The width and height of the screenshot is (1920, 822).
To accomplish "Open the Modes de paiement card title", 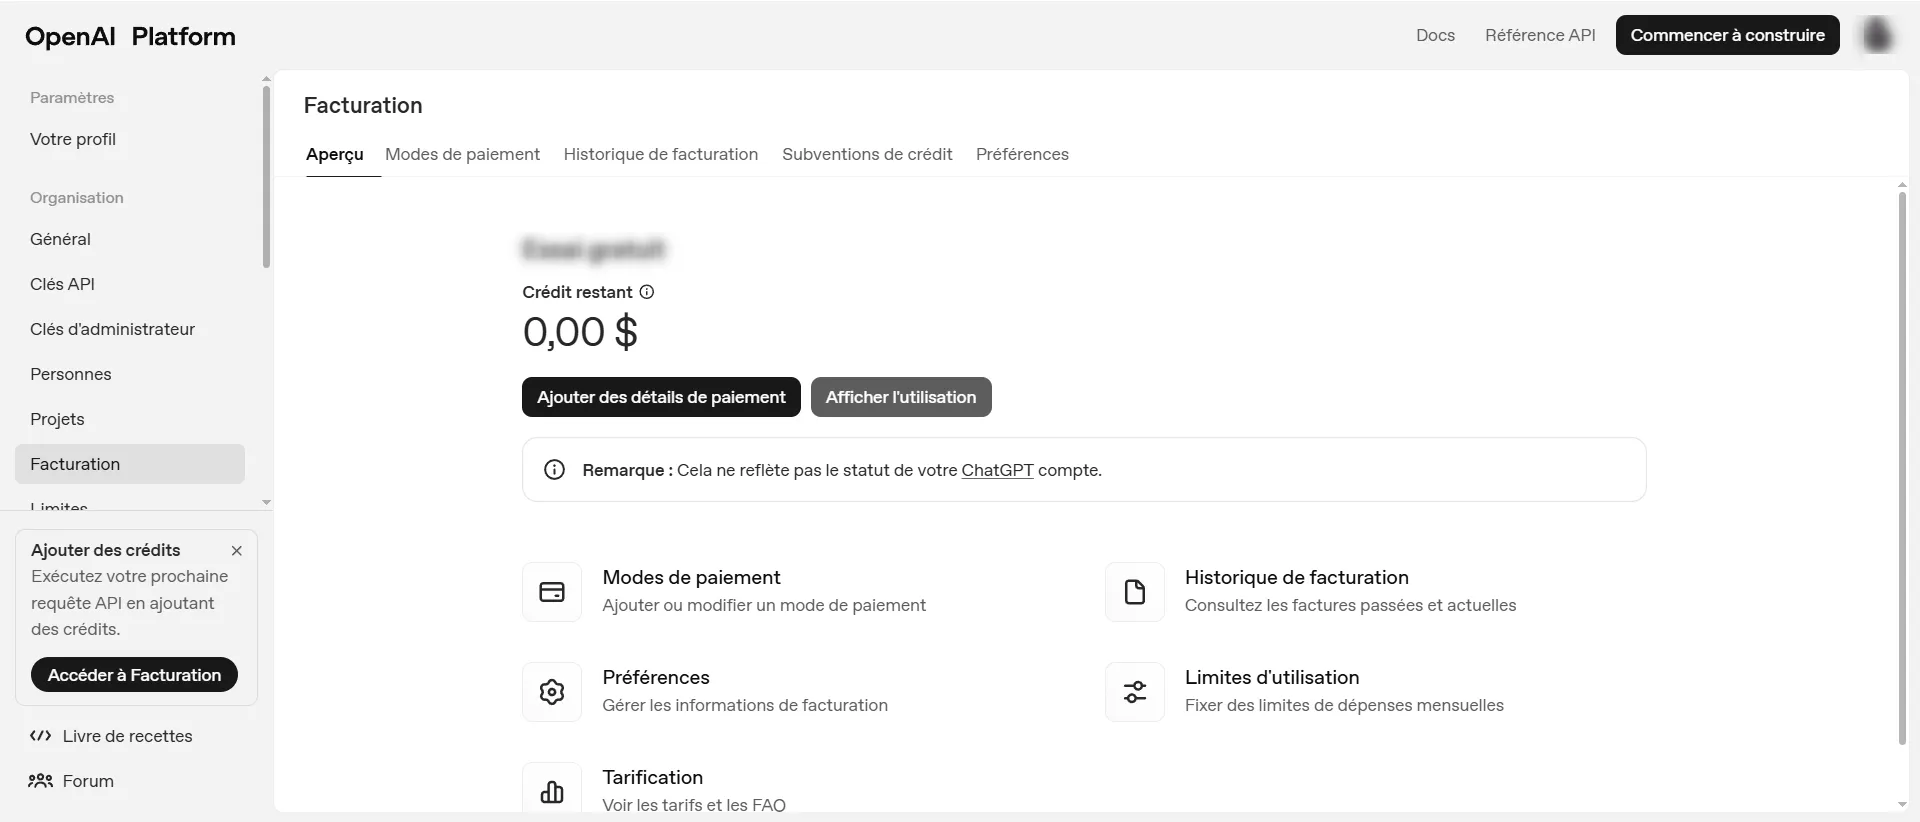I will 691,577.
